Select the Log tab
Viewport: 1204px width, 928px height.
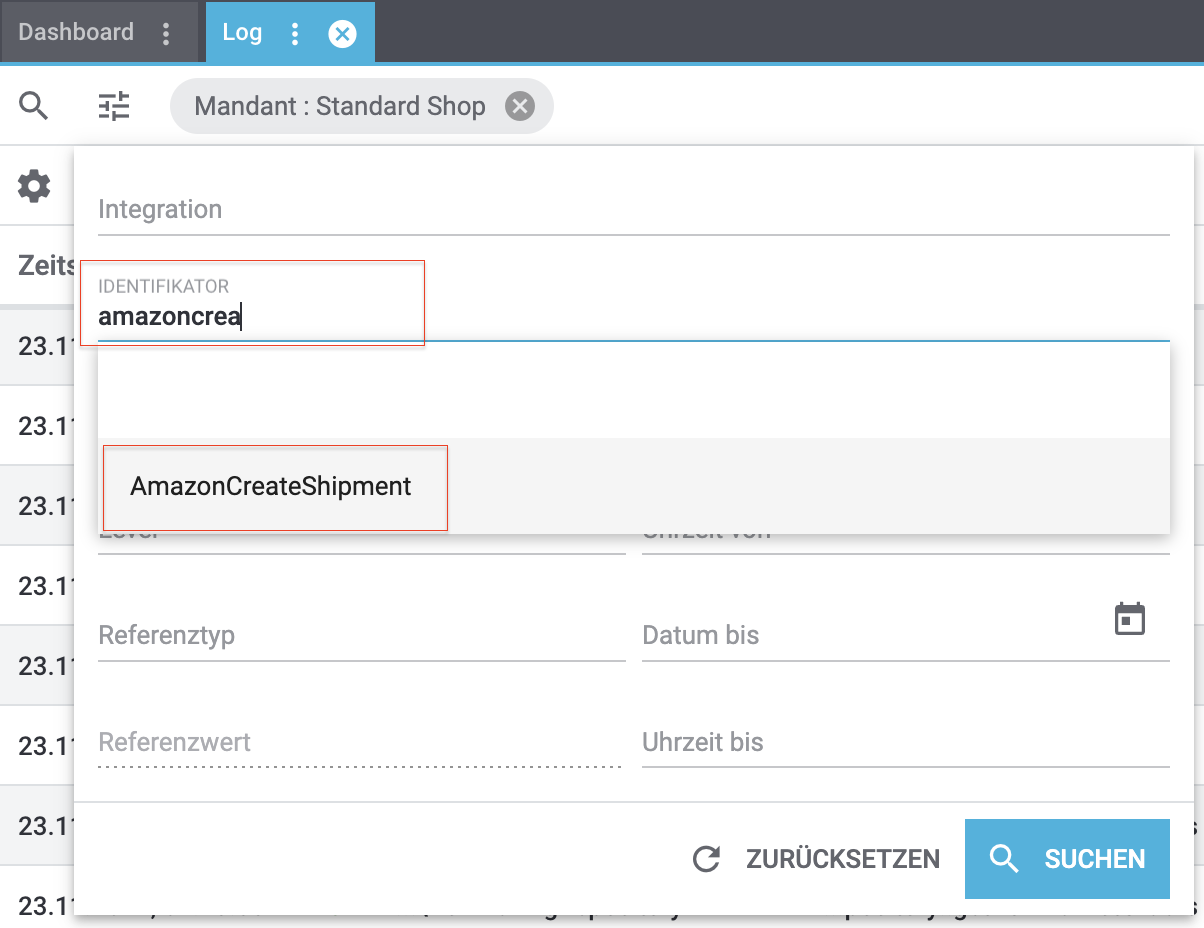242,32
